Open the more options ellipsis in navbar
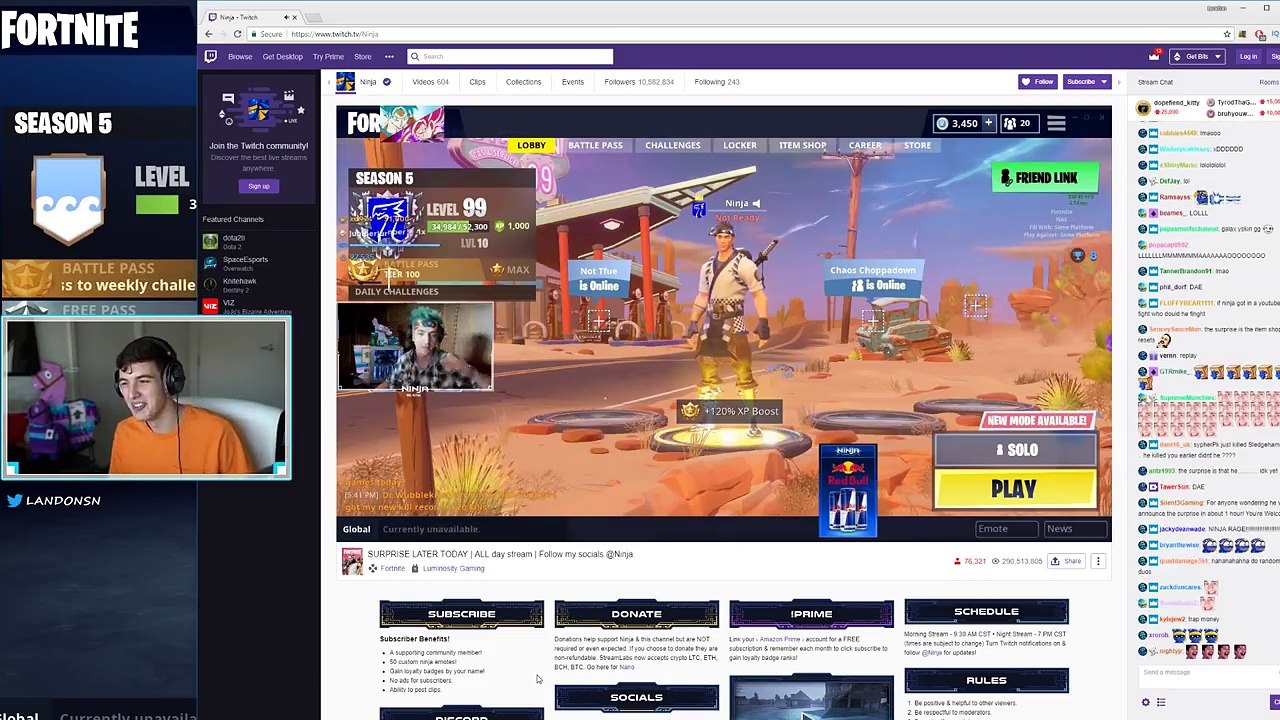Image resolution: width=1280 pixels, height=720 pixels. 389,57
